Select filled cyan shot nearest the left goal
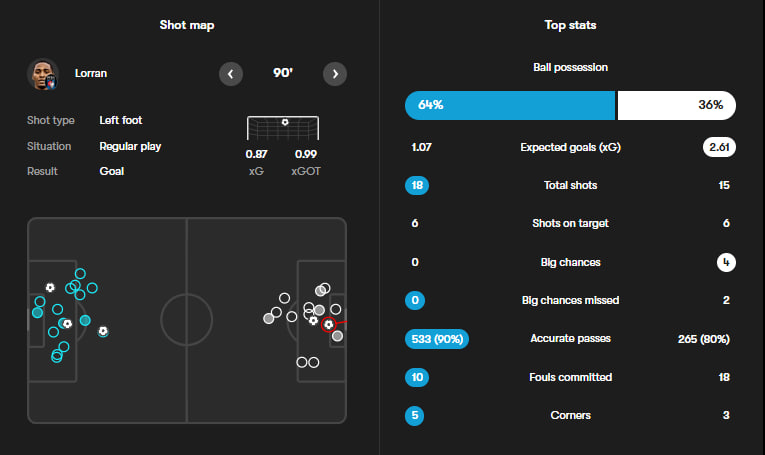The height and width of the screenshot is (455, 765). (x=38, y=312)
